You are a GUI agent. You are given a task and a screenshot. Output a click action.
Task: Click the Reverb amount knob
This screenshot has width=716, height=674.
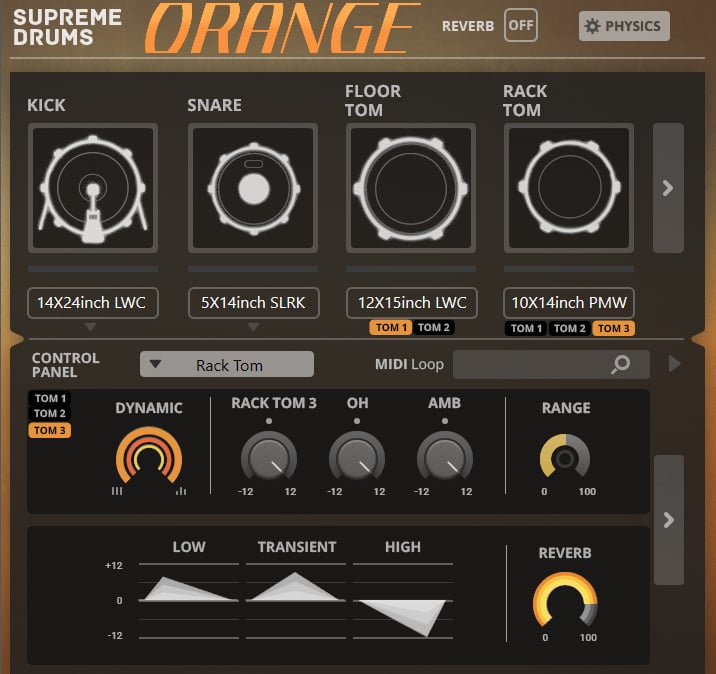tap(565, 603)
